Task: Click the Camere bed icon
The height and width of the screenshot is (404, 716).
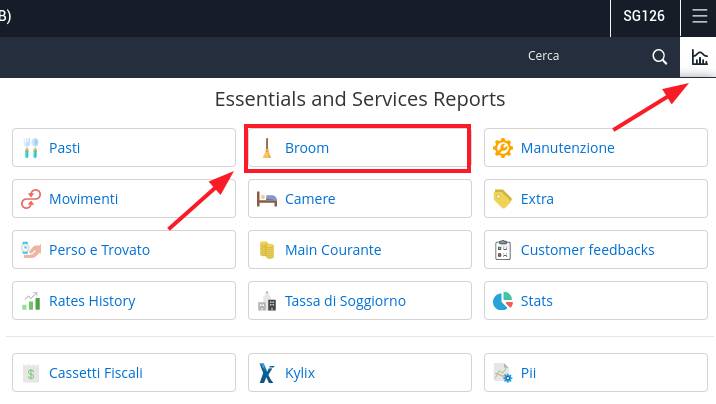Action: (267, 199)
